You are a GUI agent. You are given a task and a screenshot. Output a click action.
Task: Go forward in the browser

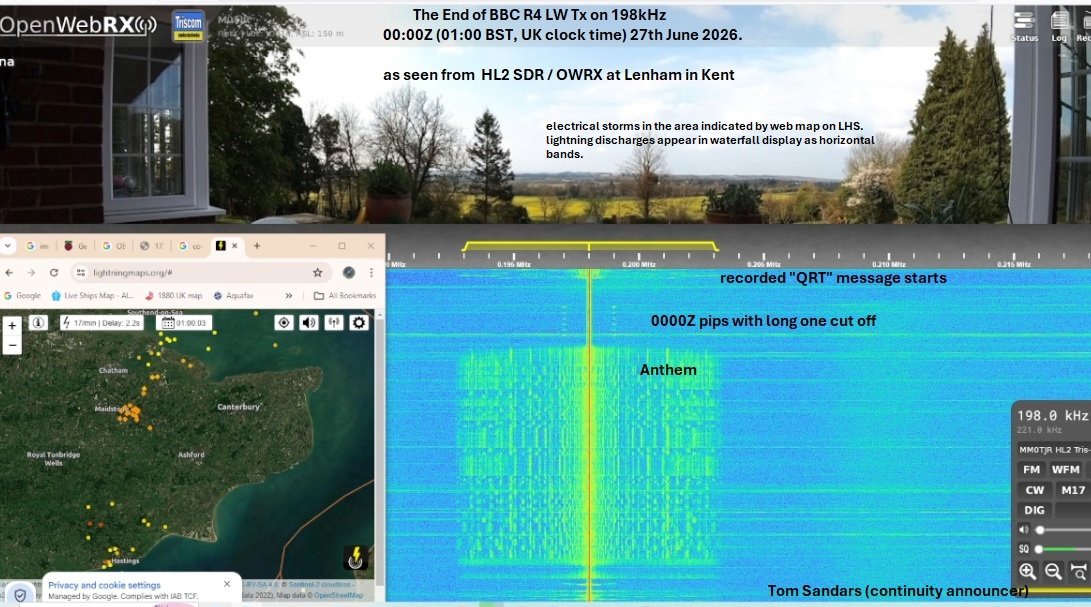point(31,273)
